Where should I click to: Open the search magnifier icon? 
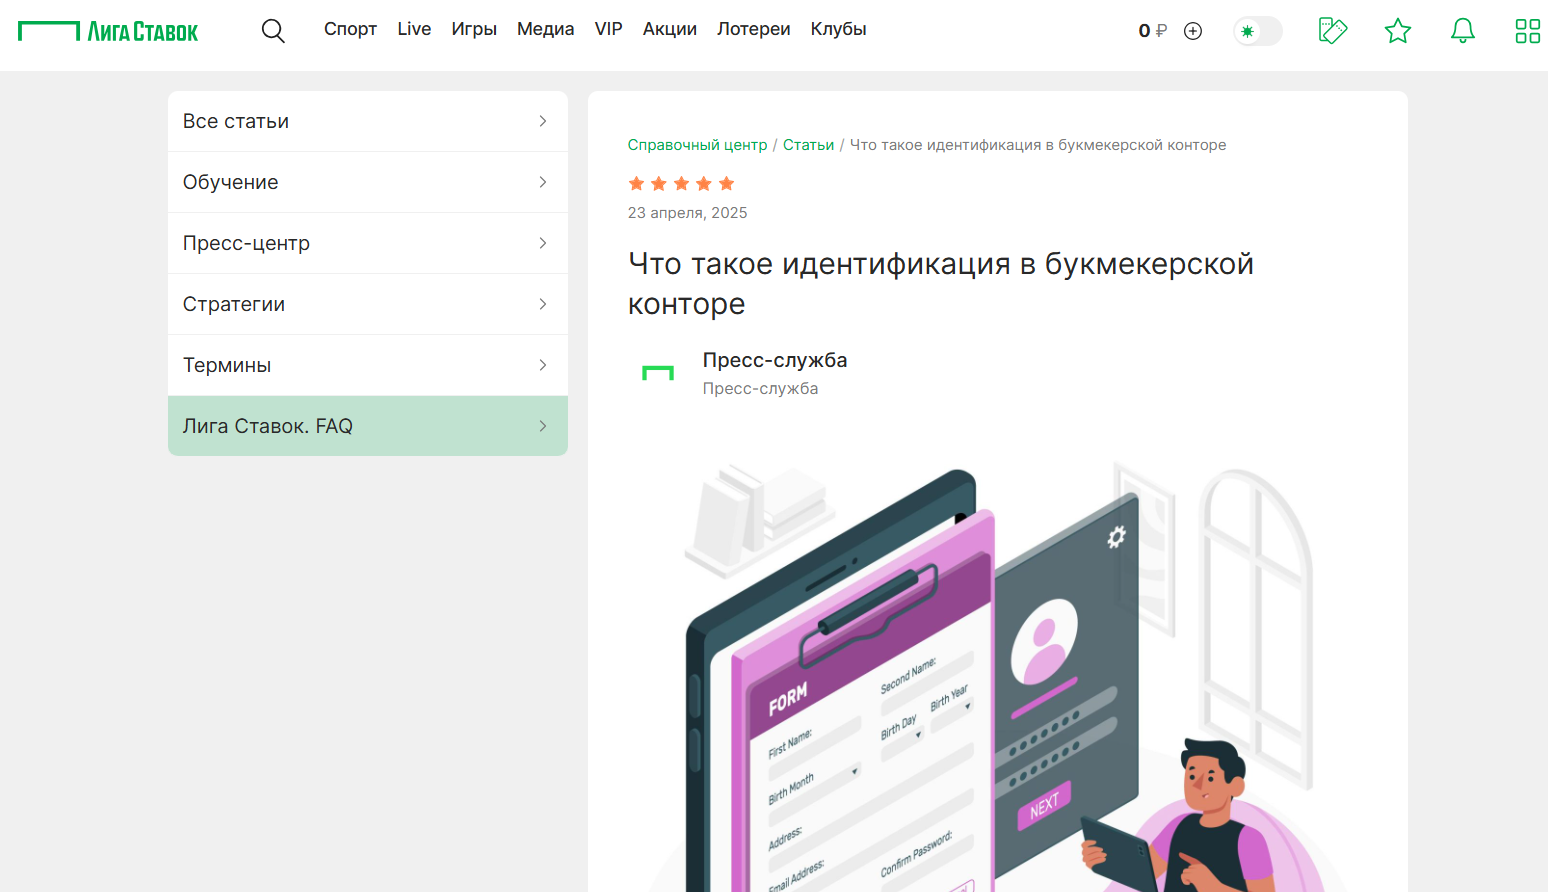point(273,31)
